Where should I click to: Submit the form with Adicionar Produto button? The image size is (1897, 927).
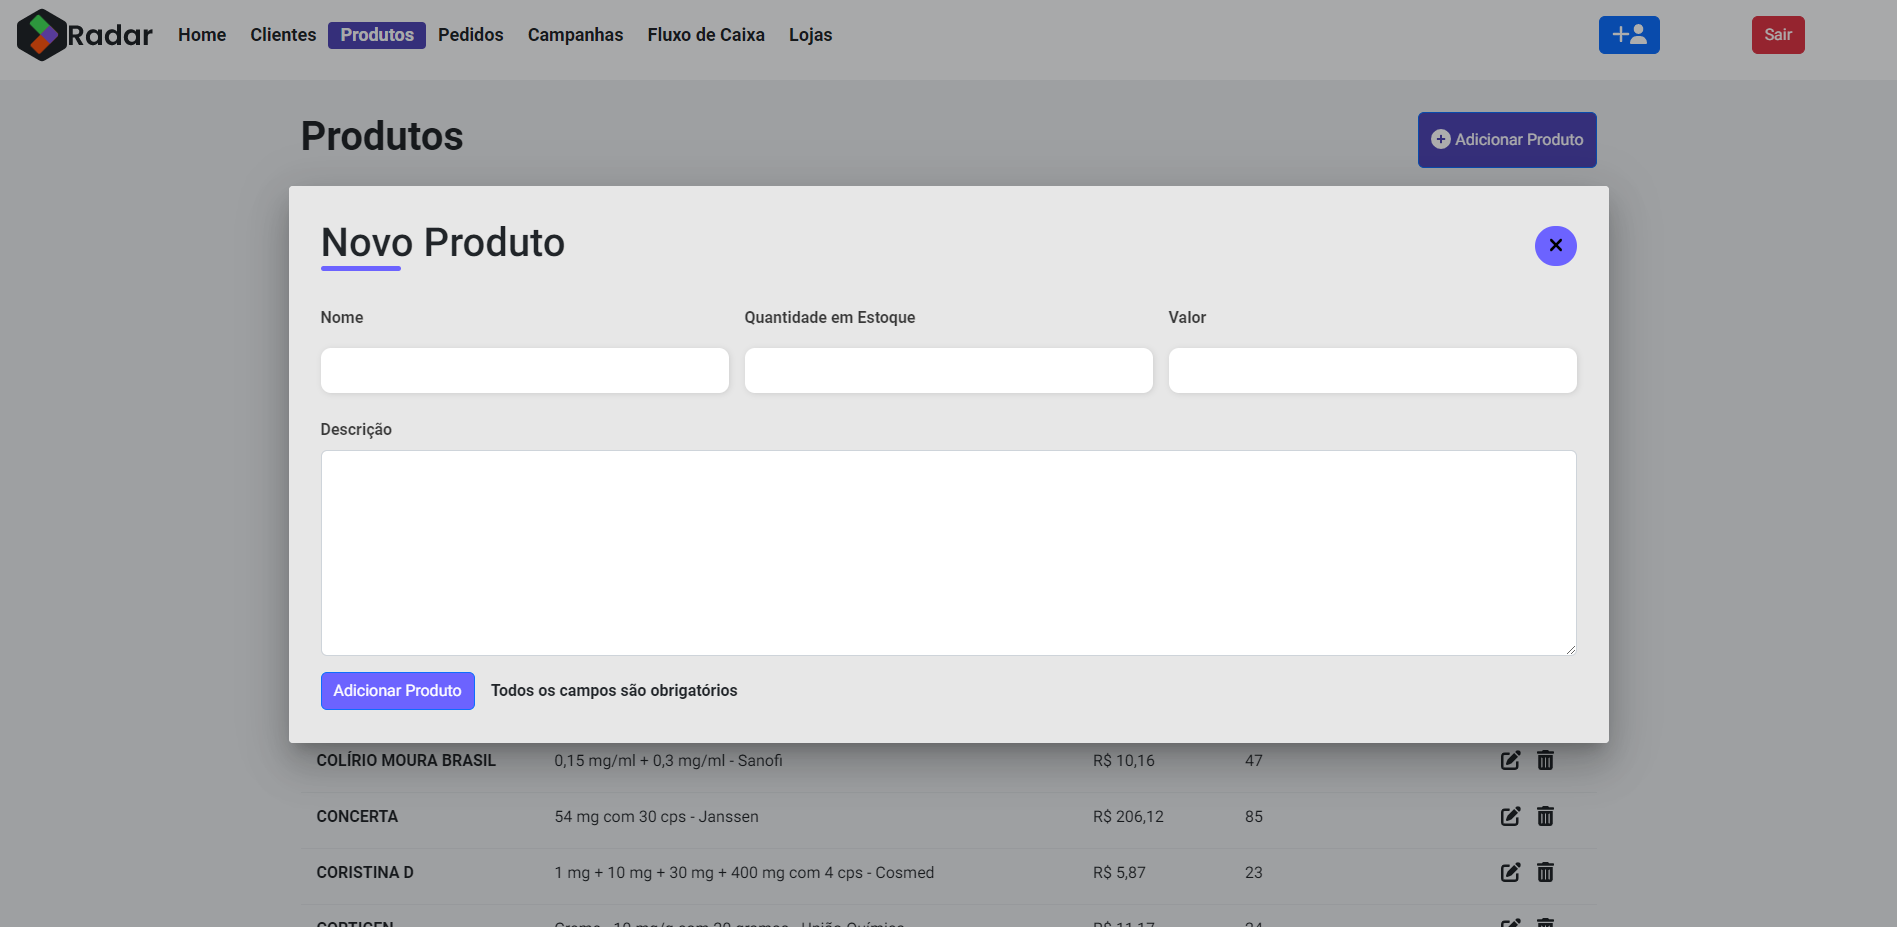point(397,690)
